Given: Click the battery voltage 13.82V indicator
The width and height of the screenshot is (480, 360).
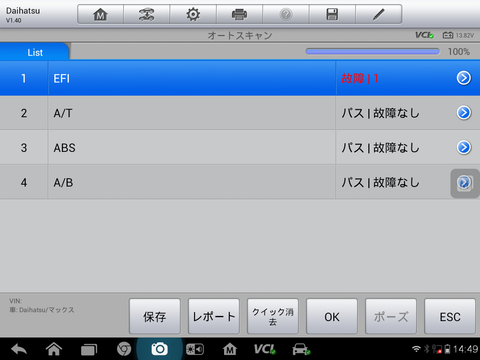Looking at the screenshot, I should tap(458, 35).
